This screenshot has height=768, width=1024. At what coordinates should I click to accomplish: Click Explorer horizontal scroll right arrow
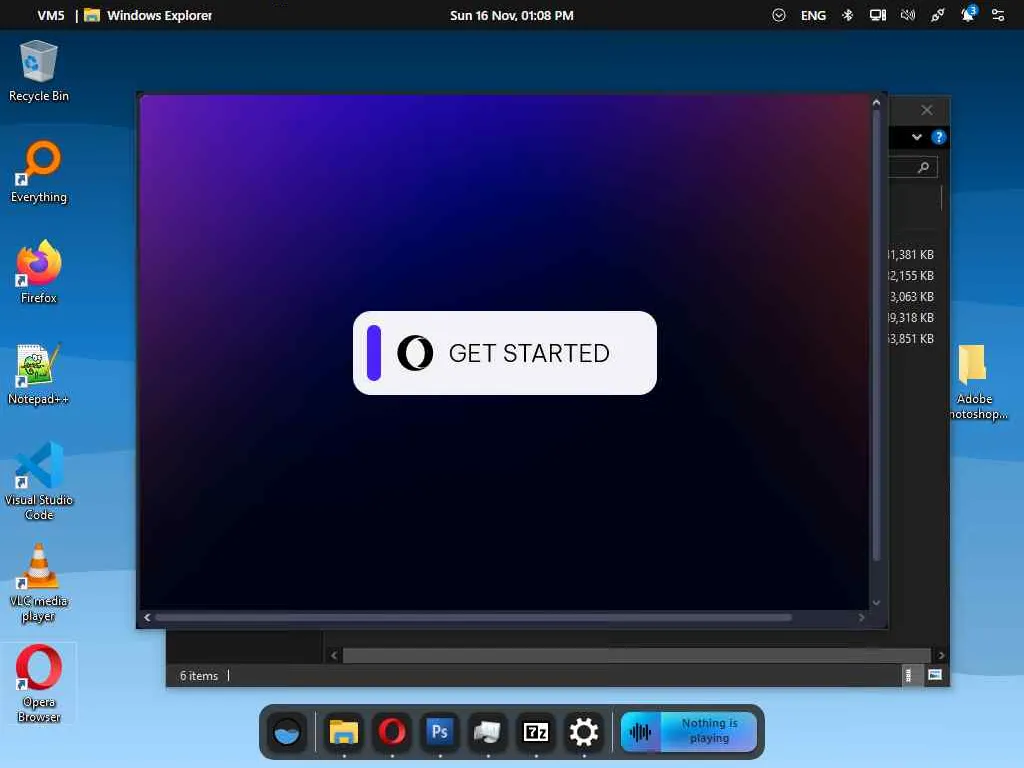[941, 655]
